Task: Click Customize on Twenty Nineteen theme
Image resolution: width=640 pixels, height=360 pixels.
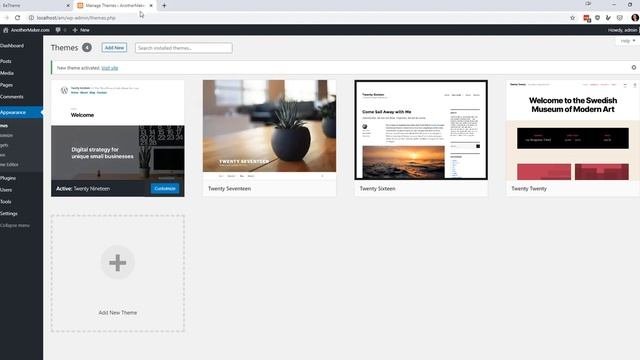Action: tap(165, 189)
